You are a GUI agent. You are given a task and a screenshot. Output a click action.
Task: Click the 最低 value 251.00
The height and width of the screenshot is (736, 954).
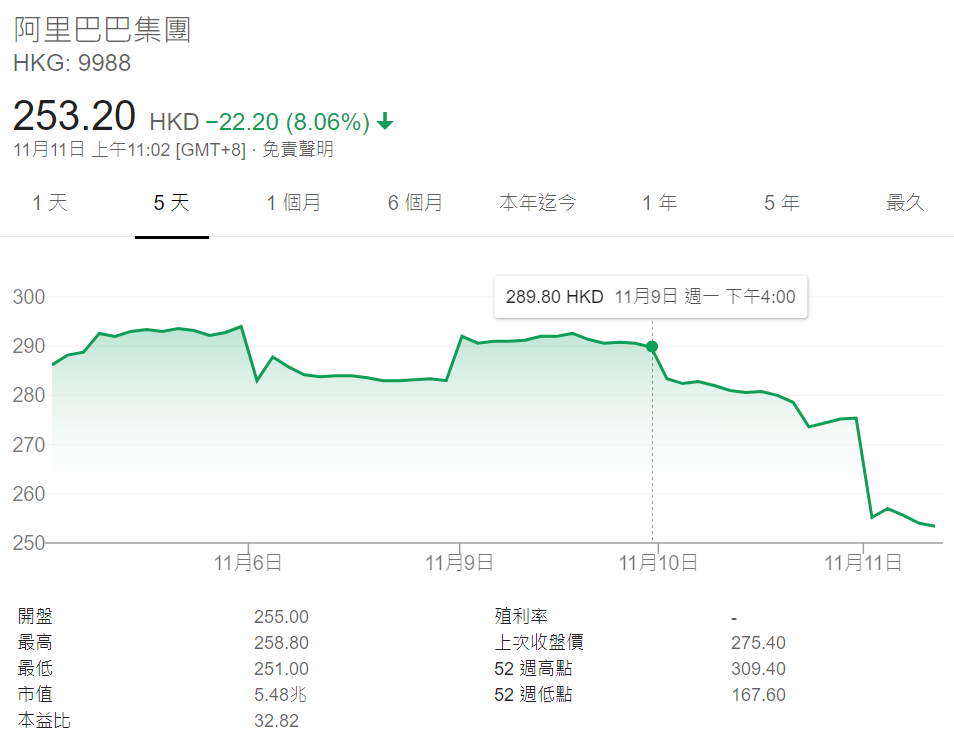point(281,669)
